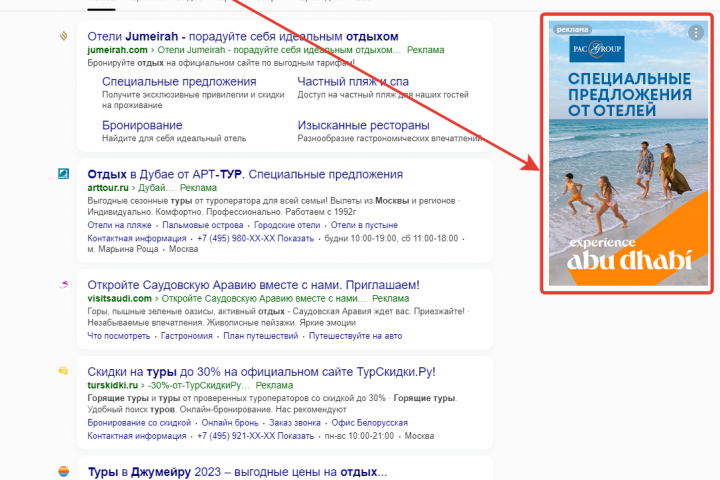Click the favicon beside 'Туры в Джумейру 2023'
The width and height of the screenshot is (720, 480).
pyautogui.click(x=63, y=471)
